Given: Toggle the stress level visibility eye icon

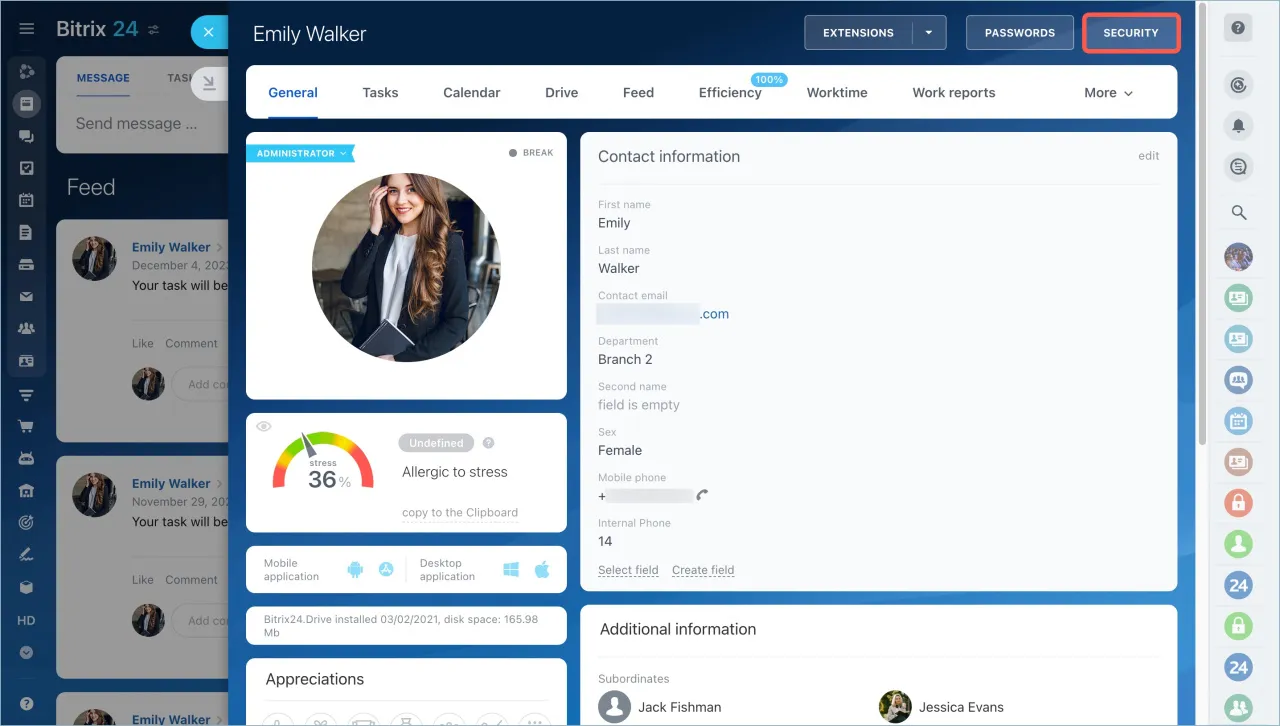Looking at the screenshot, I should [264, 426].
